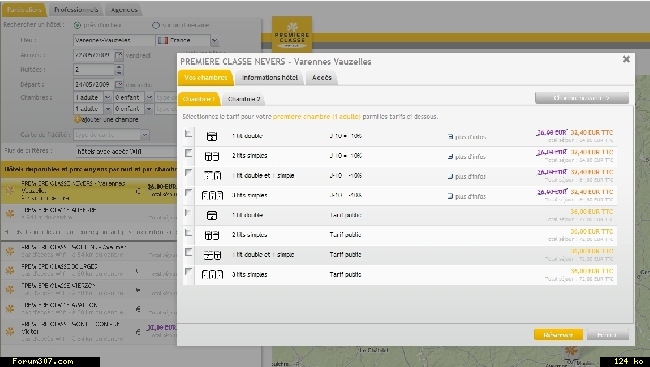Click plus d'infos icon for 1 lit double
650x367 pixels.
click(x=450, y=136)
